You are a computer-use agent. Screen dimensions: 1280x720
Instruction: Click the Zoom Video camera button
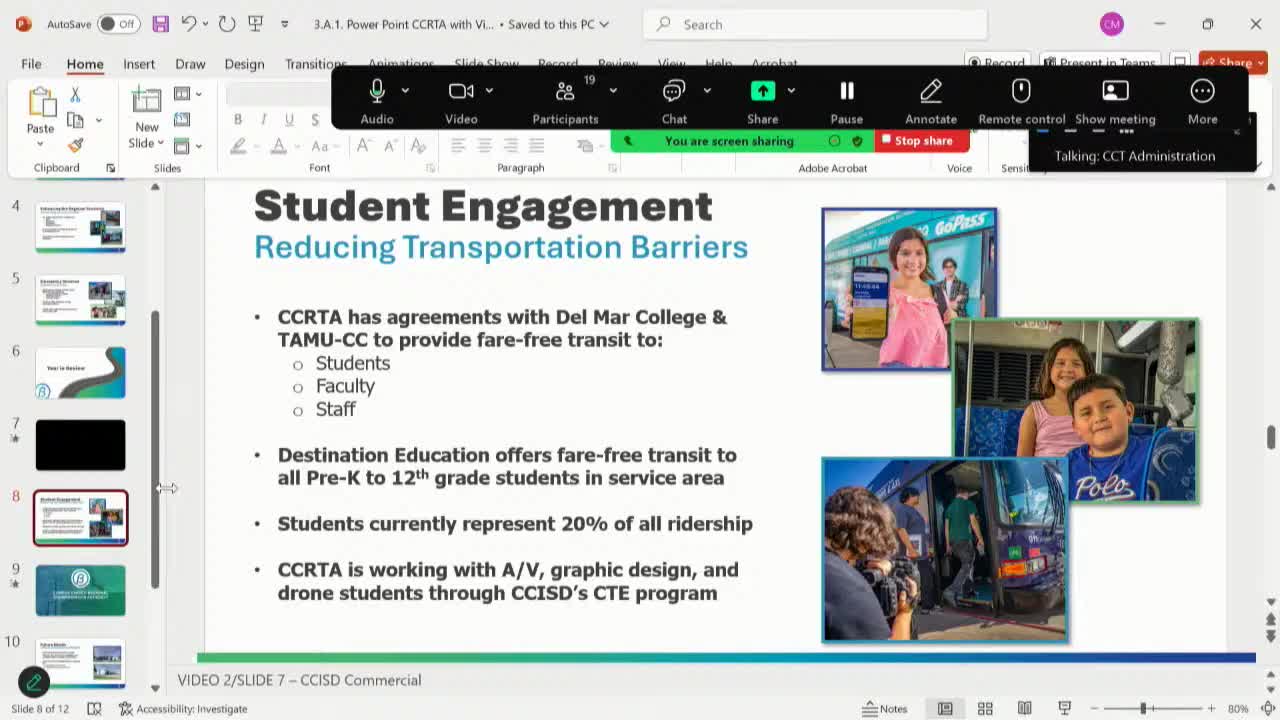pyautogui.click(x=461, y=100)
